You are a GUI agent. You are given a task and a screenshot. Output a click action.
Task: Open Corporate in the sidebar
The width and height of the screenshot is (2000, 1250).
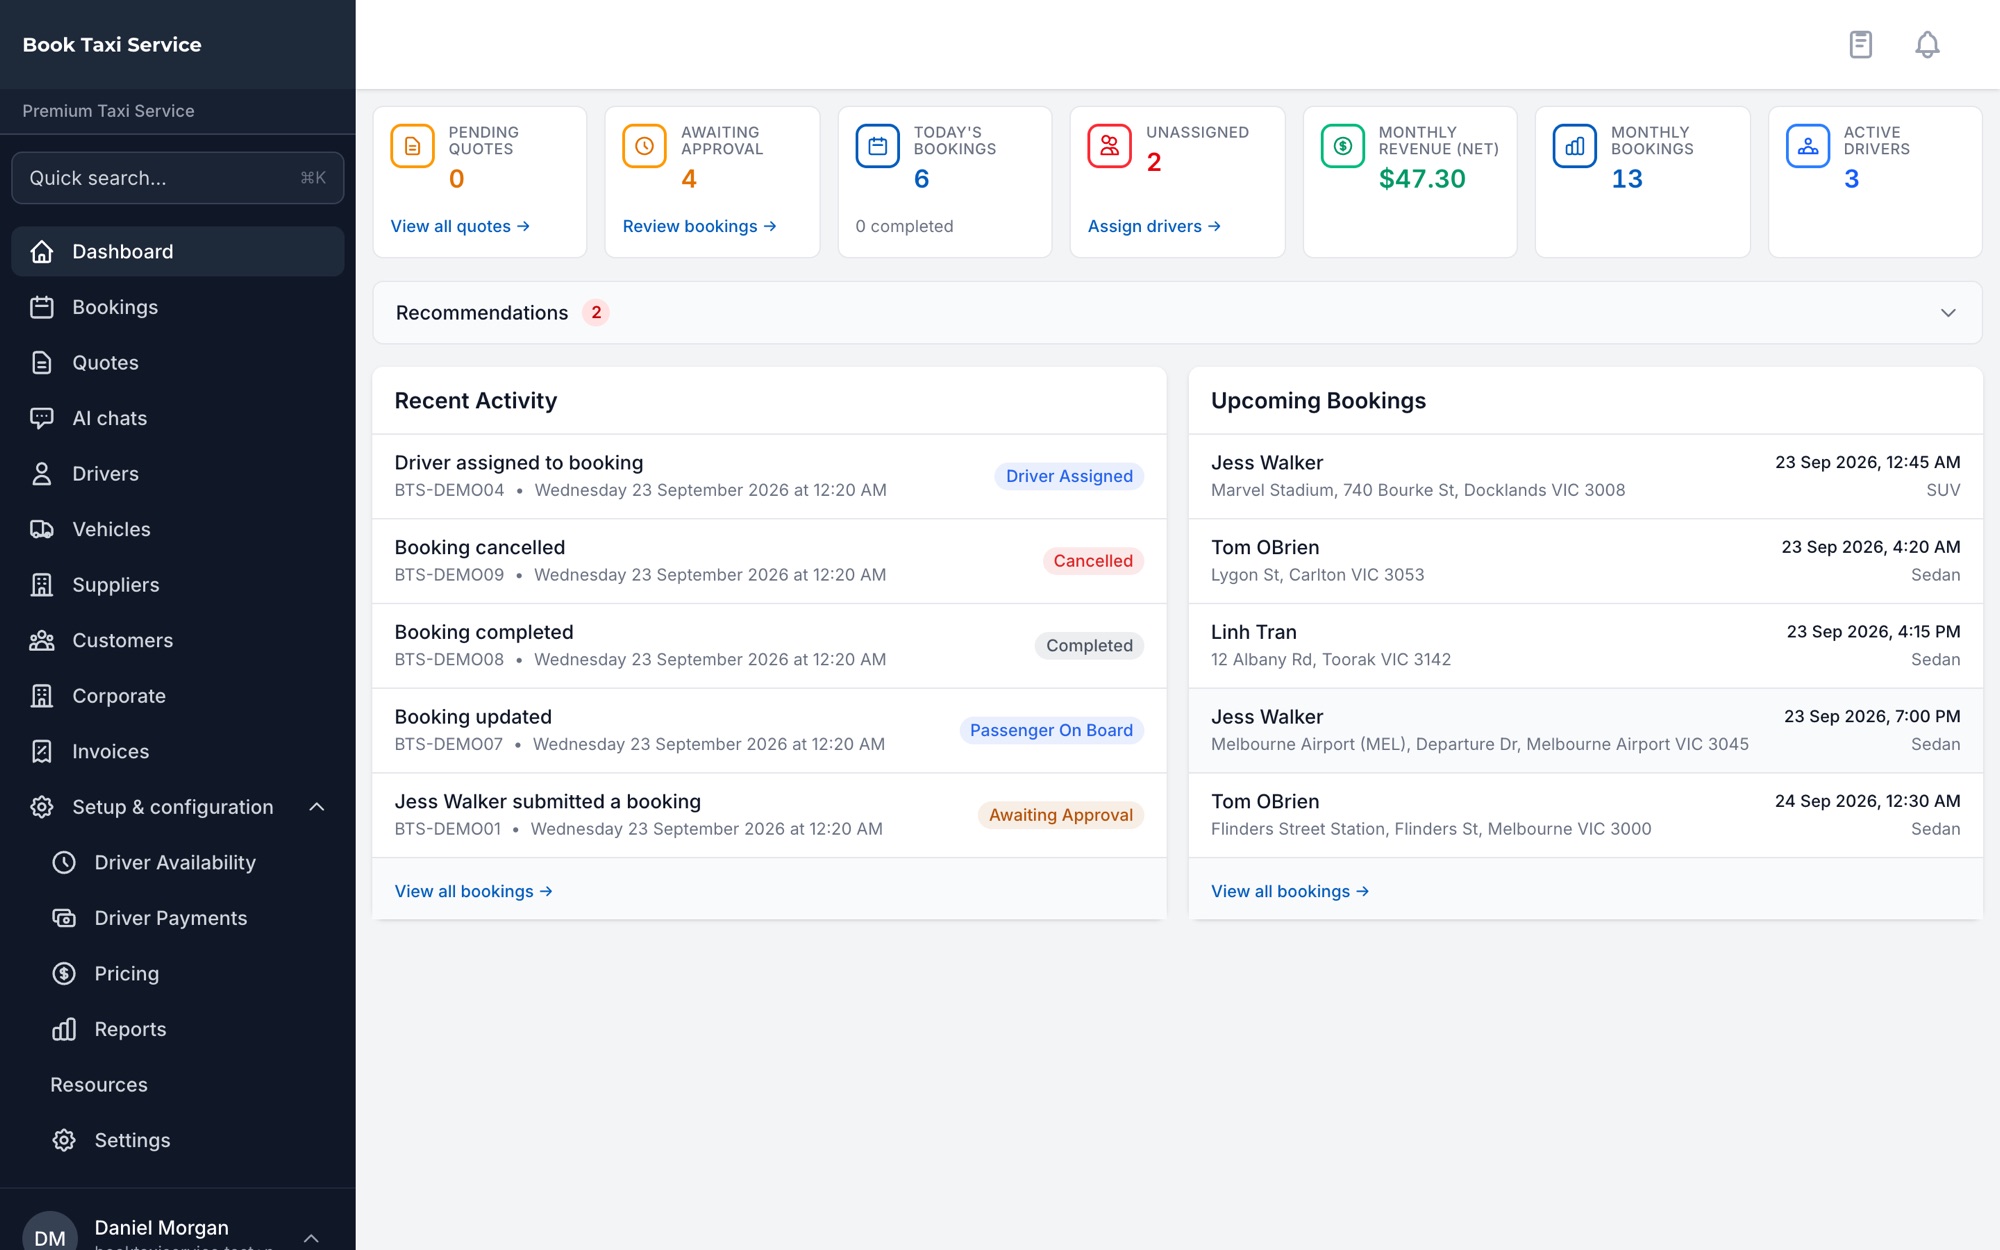click(178, 696)
